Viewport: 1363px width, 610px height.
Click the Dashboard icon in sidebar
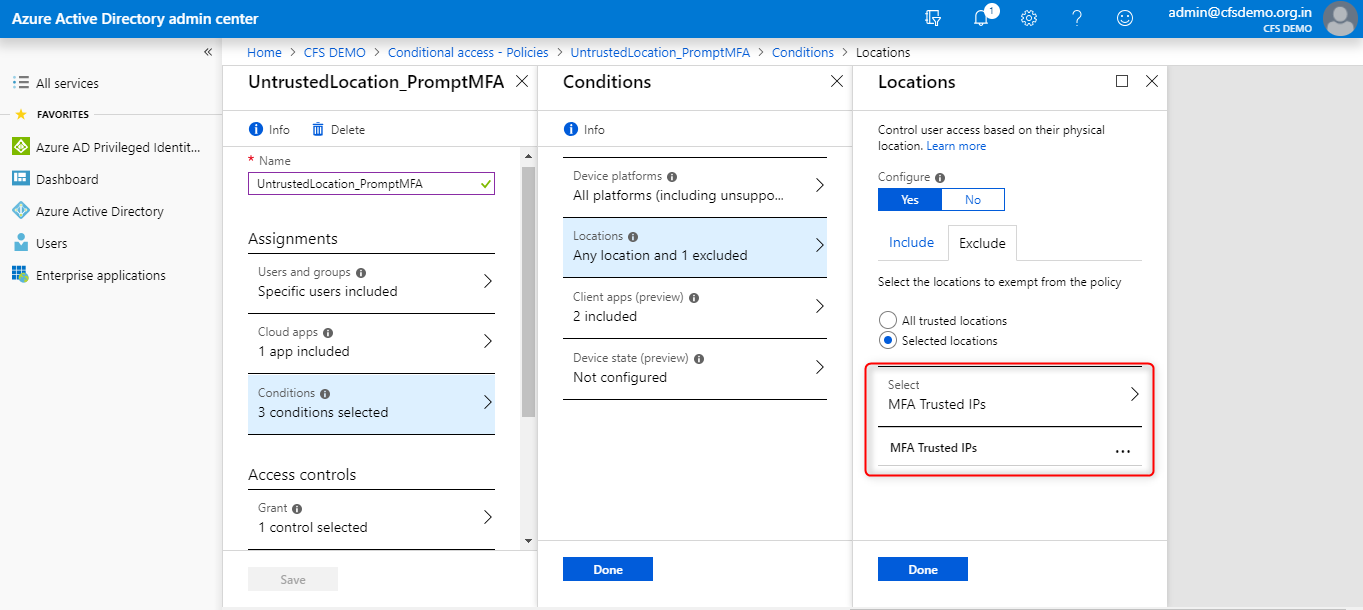(x=20, y=179)
